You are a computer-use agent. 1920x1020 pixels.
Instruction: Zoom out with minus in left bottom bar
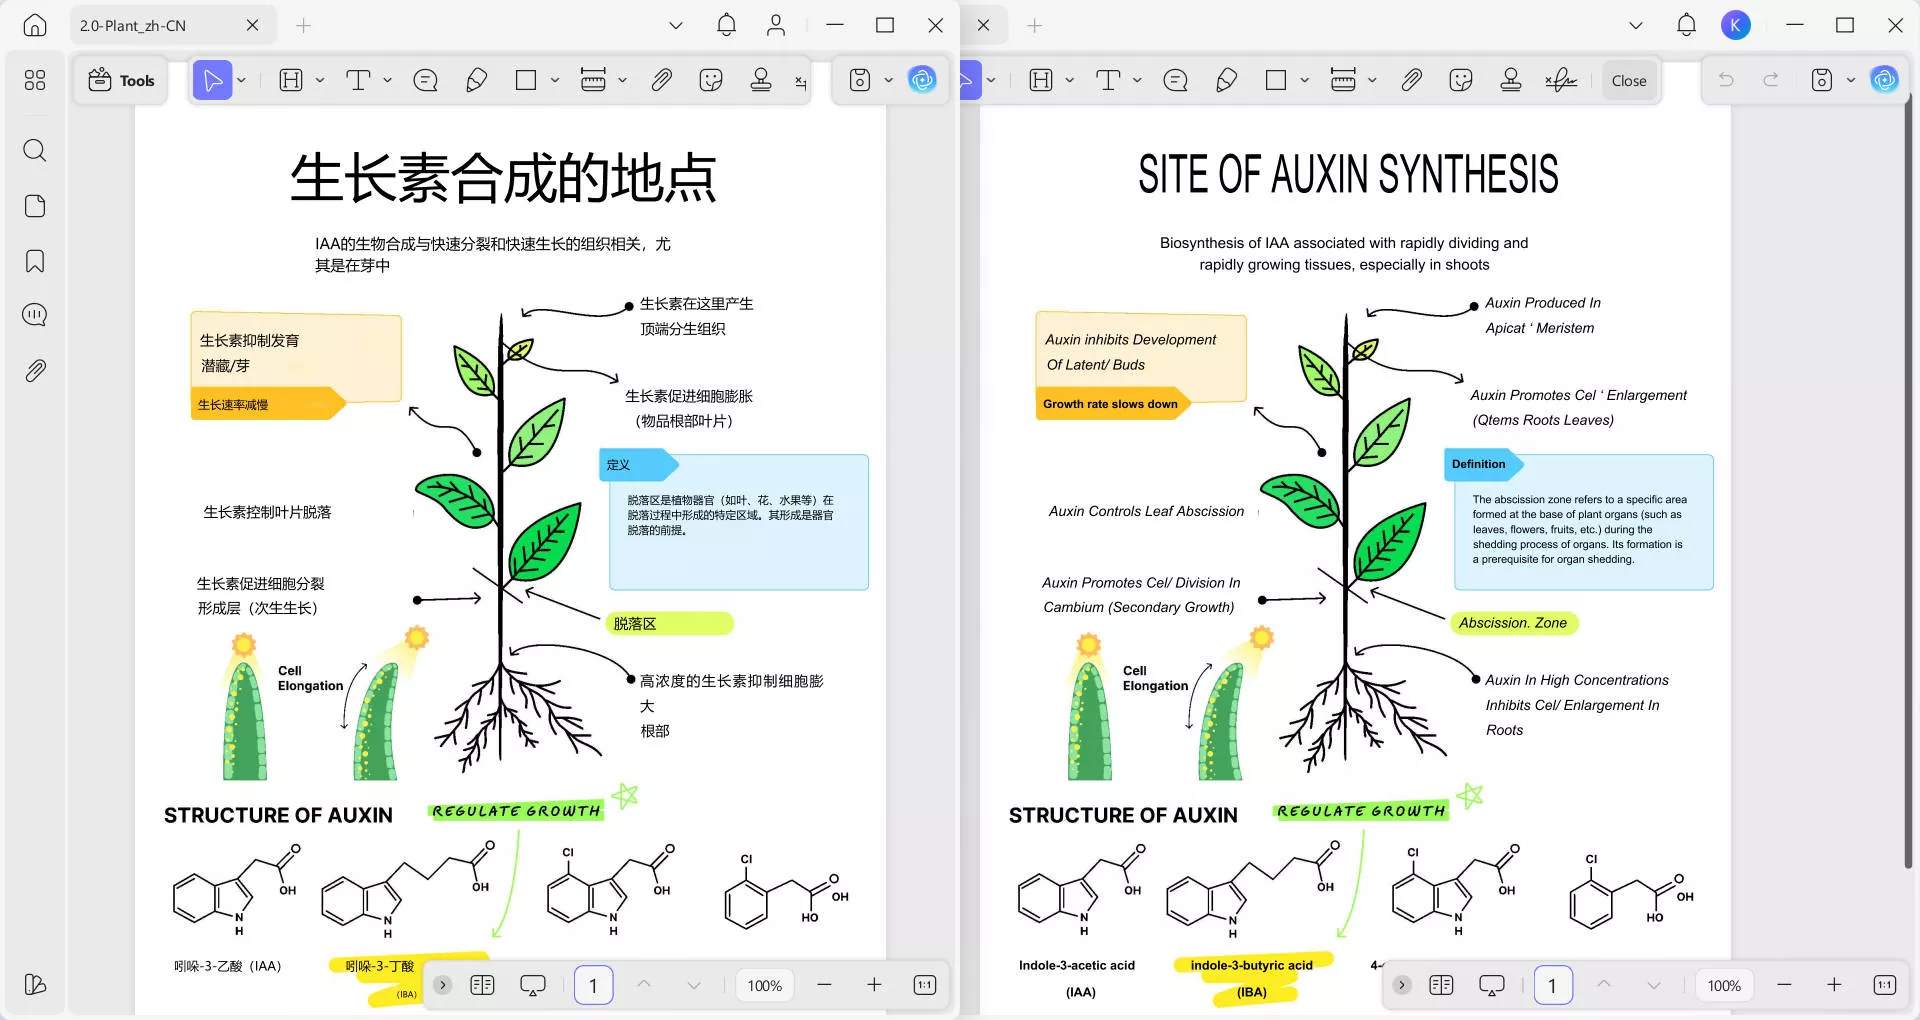(x=824, y=985)
